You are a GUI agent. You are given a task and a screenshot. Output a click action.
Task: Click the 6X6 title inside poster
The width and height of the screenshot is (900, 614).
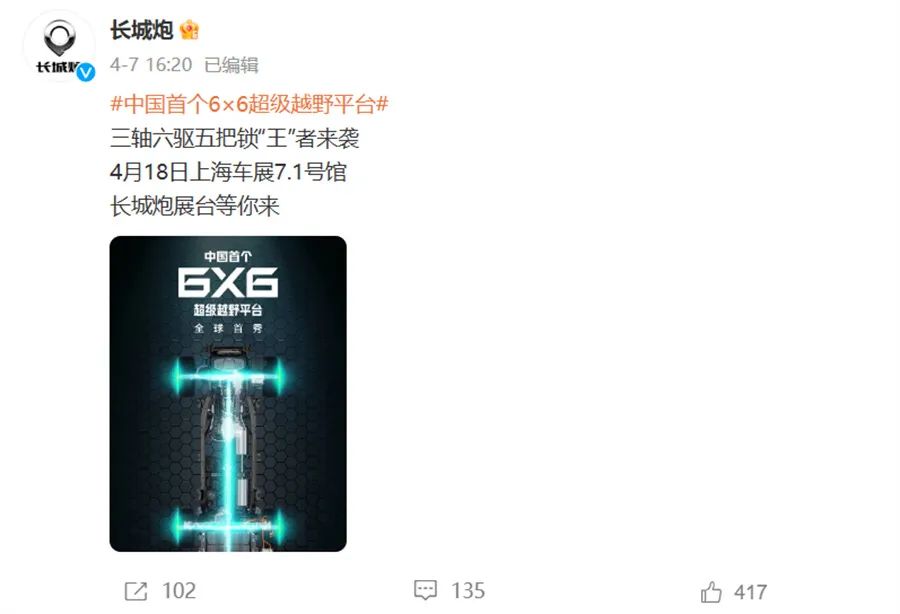(x=228, y=282)
